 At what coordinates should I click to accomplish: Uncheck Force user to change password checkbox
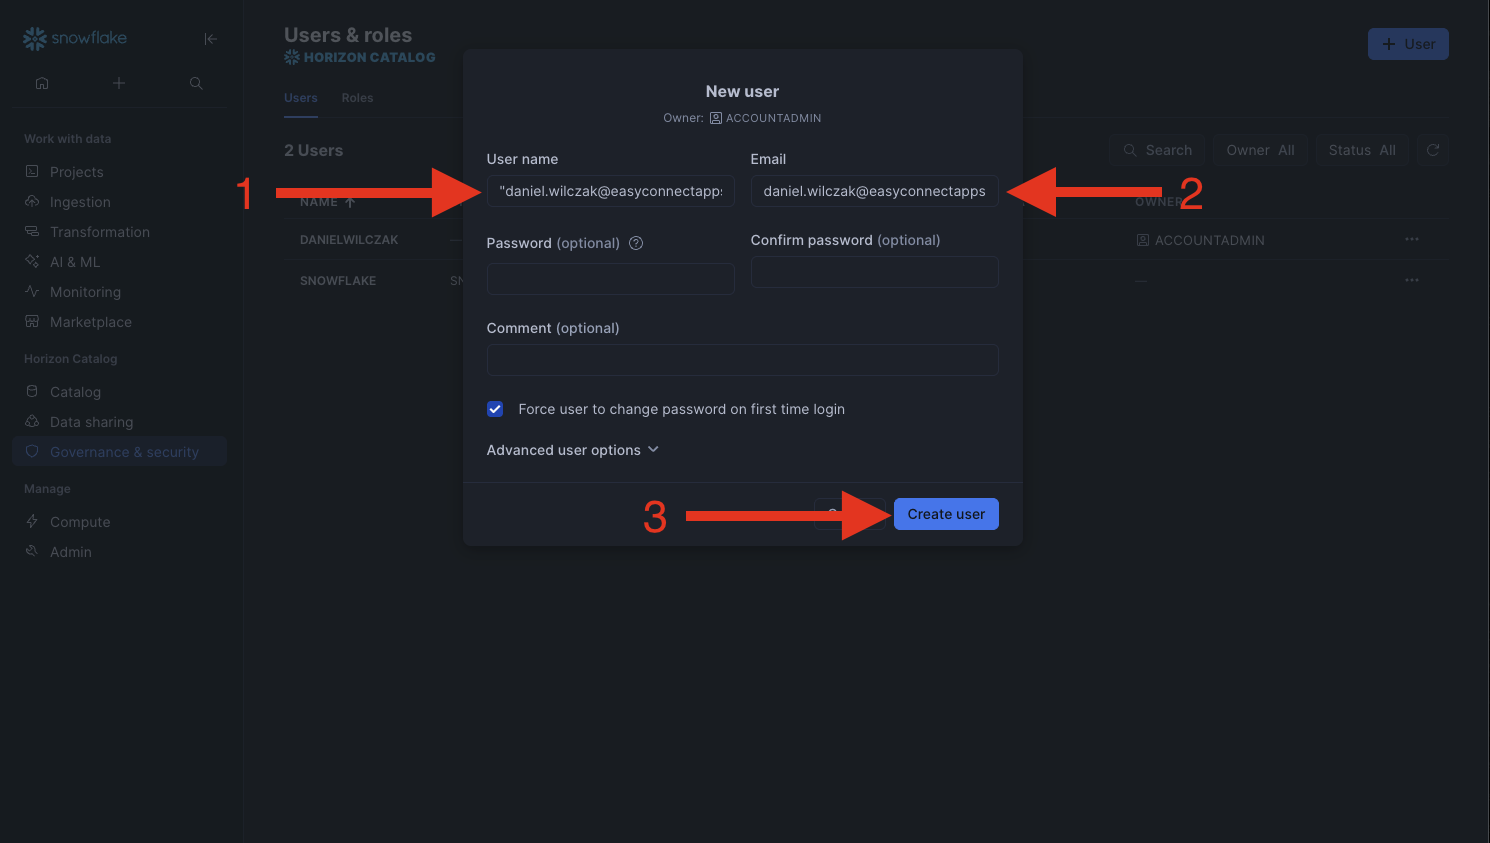tap(495, 409)
